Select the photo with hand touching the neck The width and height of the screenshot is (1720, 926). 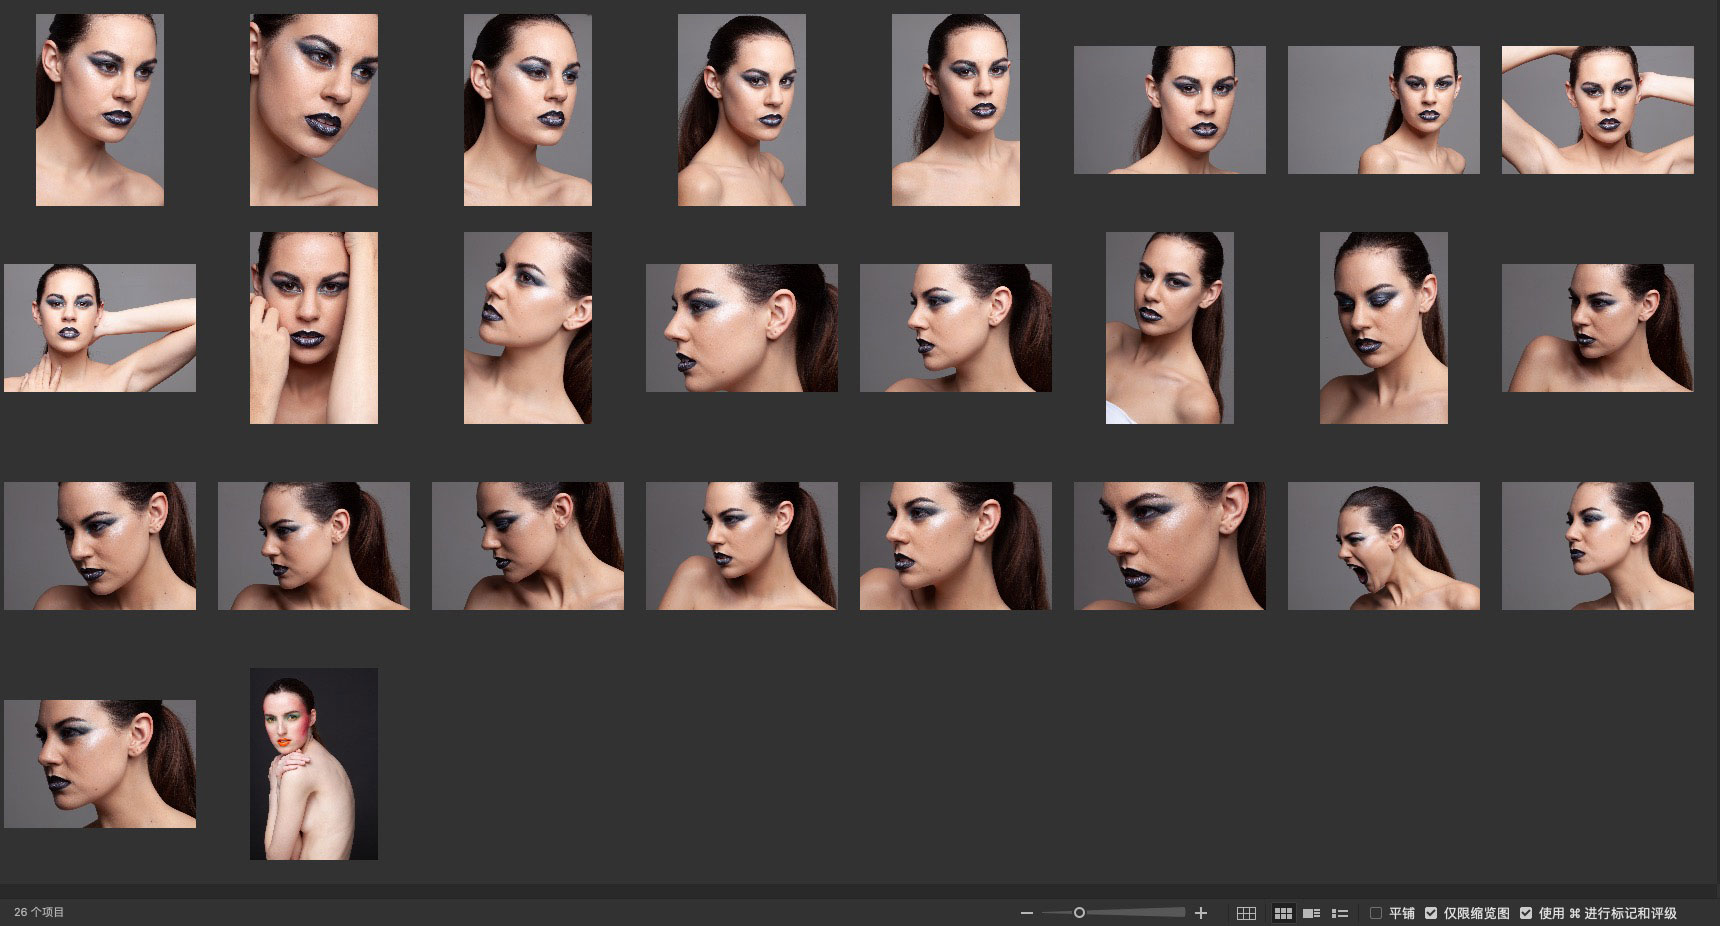click(x=100, y=328)
